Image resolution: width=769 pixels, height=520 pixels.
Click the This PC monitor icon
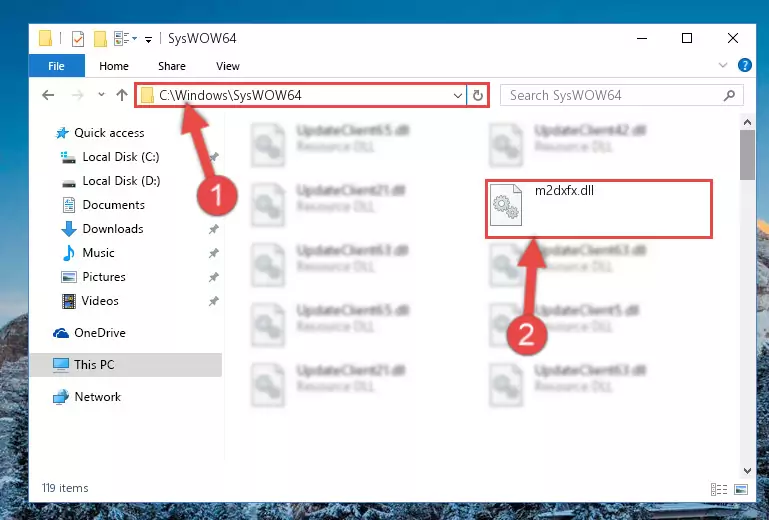coord(61,365)
